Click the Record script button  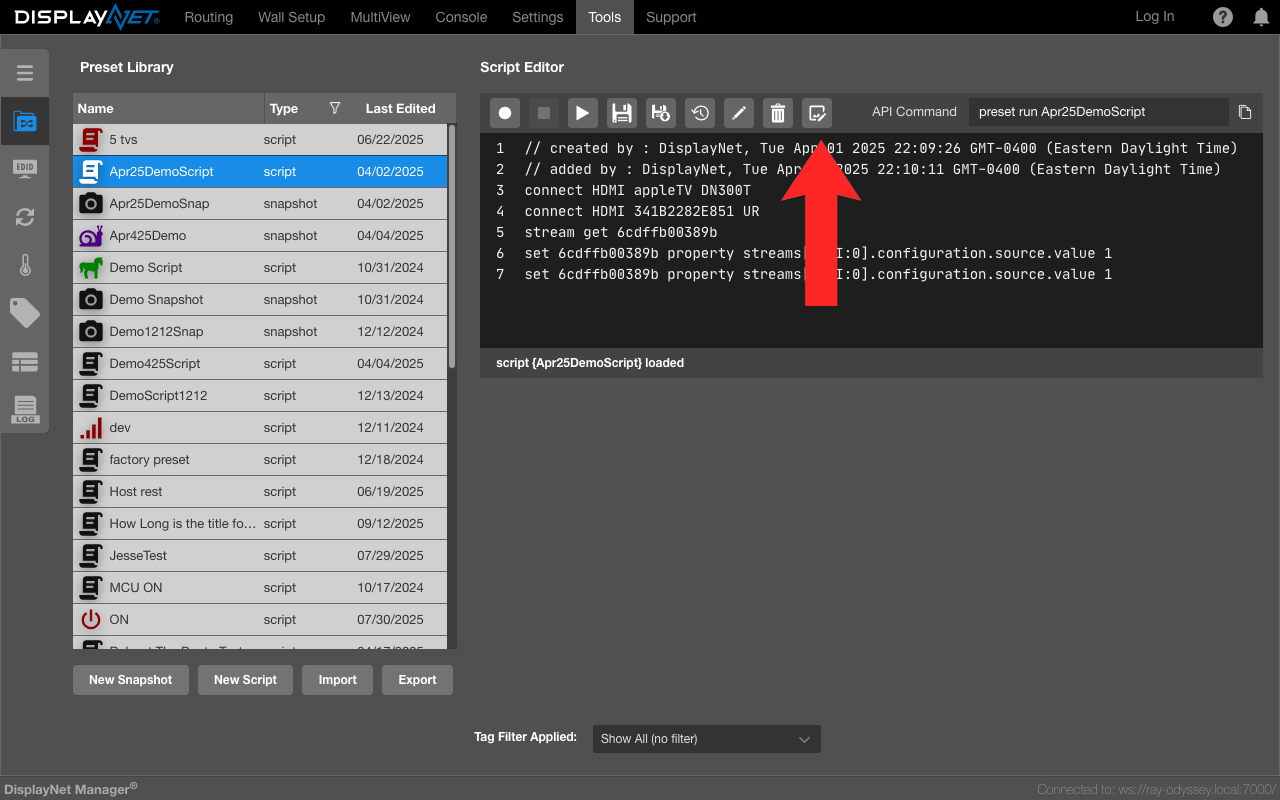click(x=505, y=113)
